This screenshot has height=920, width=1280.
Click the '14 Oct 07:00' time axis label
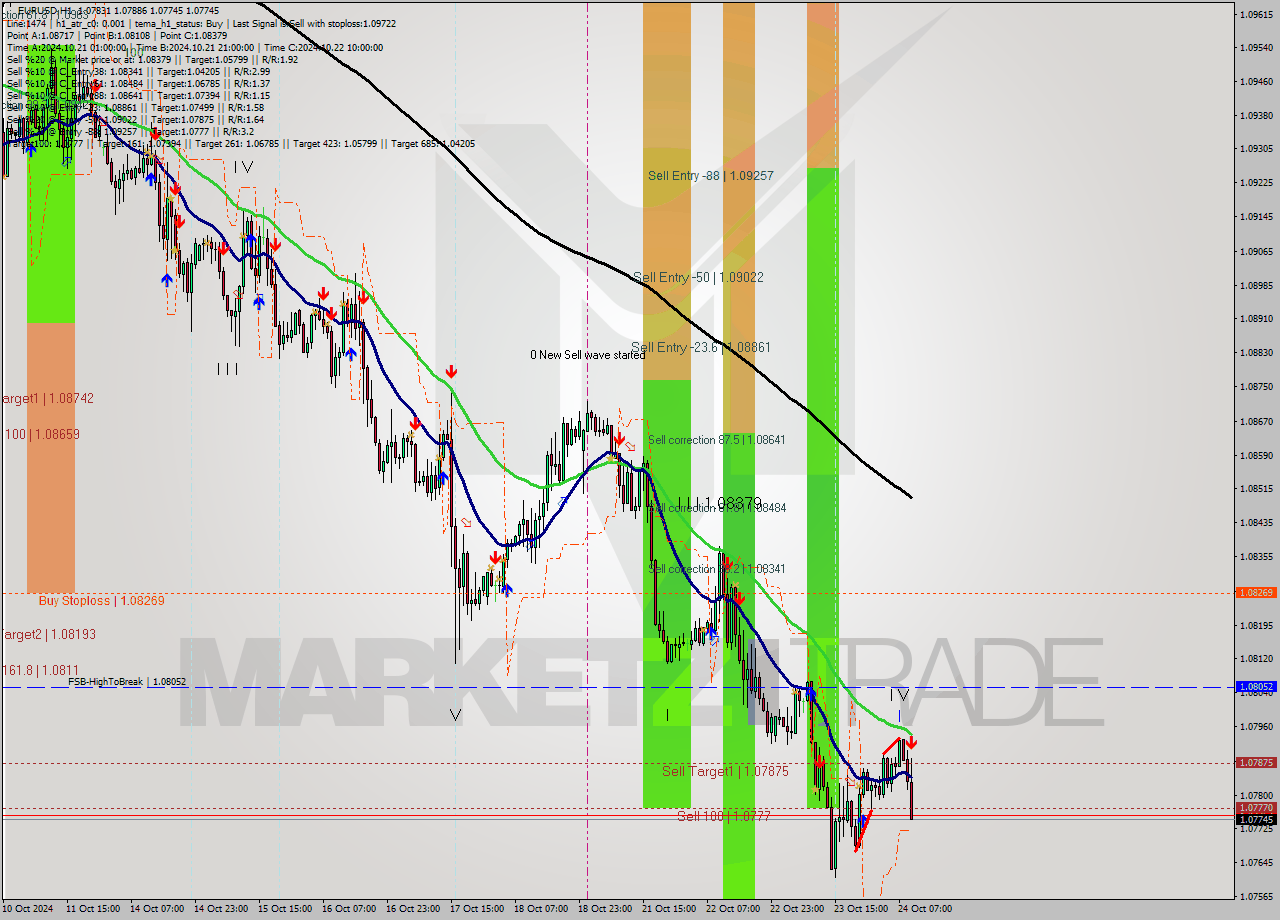tap(157, 909)
